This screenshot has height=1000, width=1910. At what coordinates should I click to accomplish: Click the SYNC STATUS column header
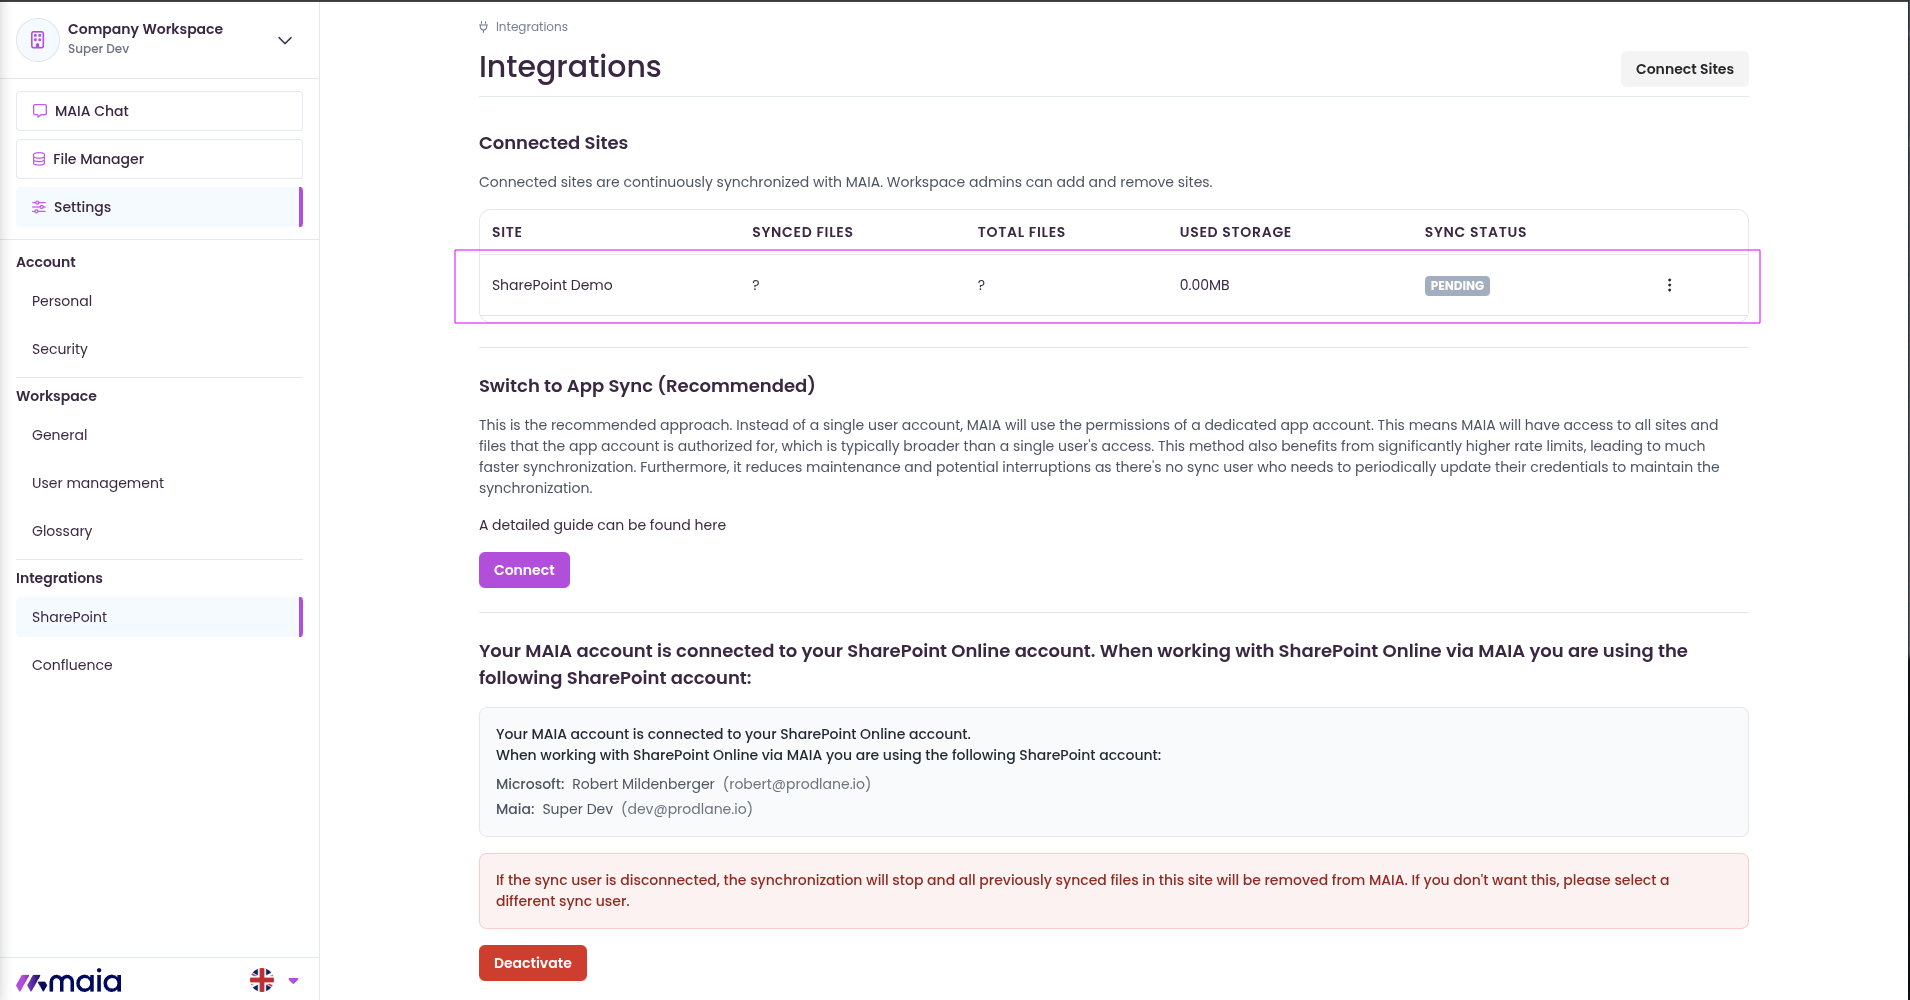[x=1476, y=232]
